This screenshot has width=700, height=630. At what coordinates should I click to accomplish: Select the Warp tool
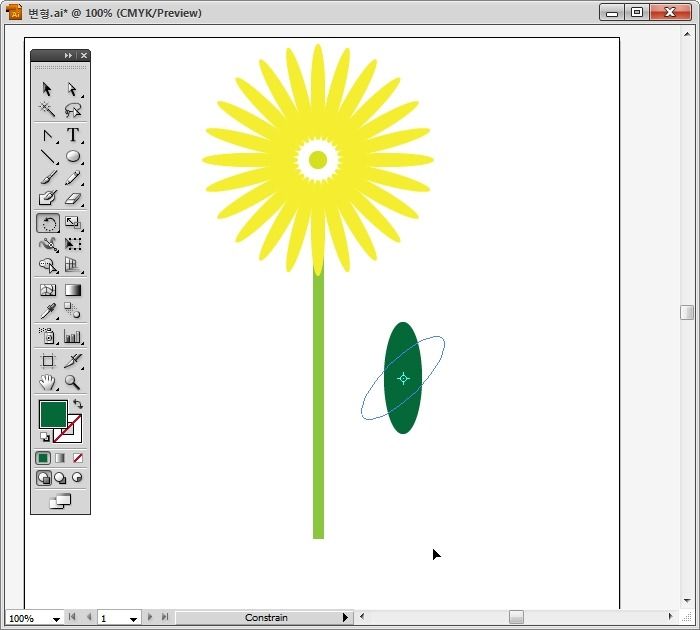(x=47, y=244)
